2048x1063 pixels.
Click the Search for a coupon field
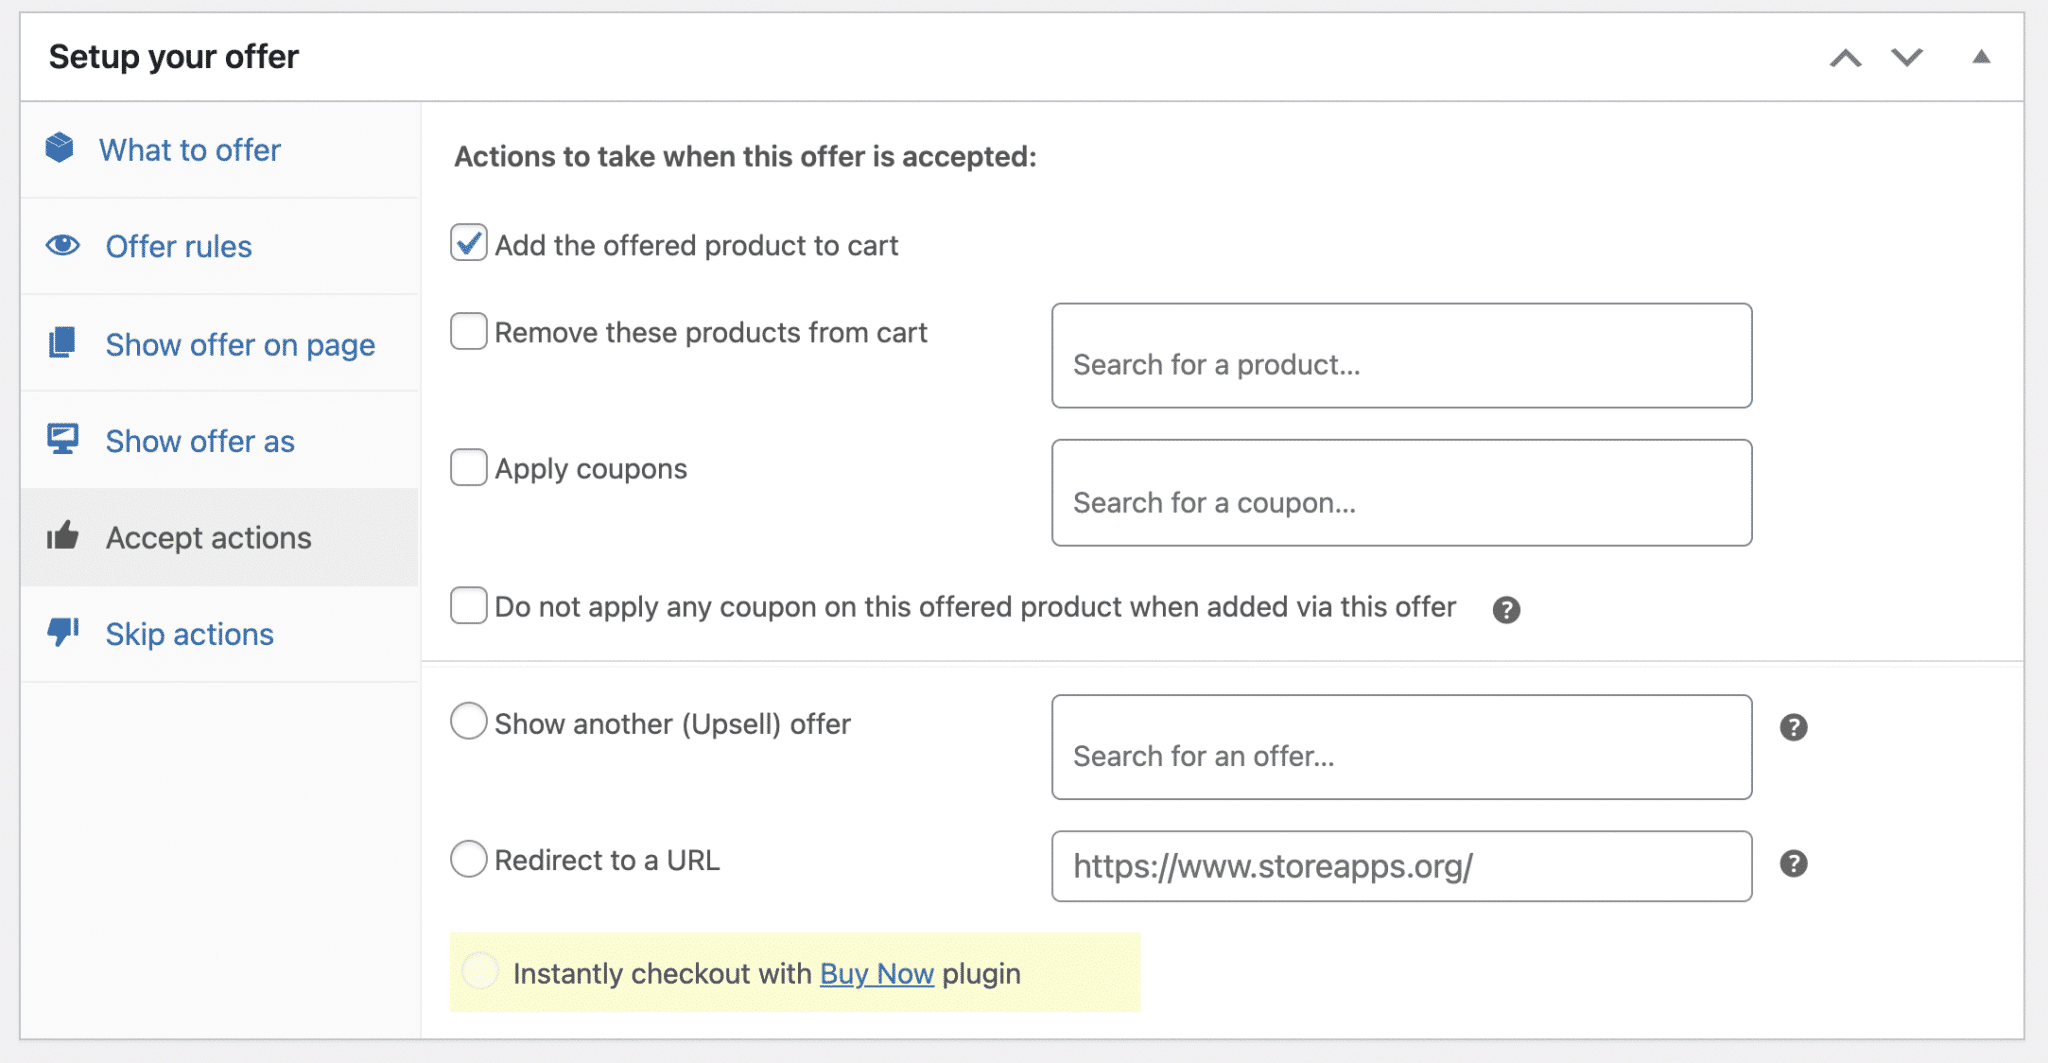click(x=1400, y=492)
